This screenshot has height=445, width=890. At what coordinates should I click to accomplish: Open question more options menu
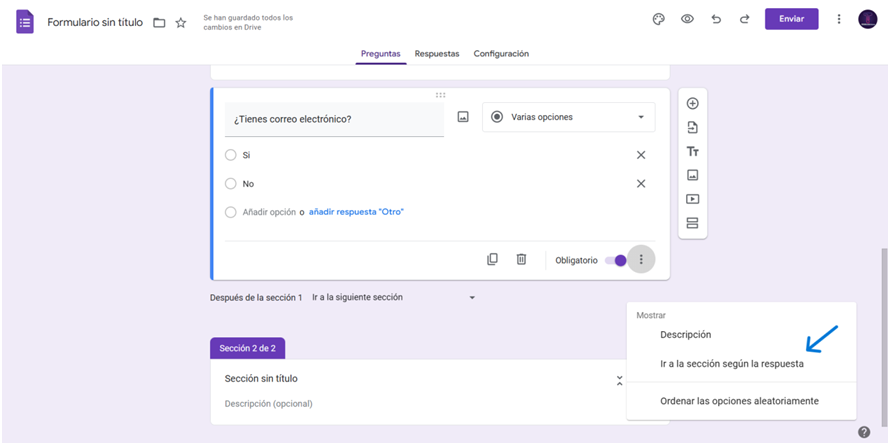(641, 259)
